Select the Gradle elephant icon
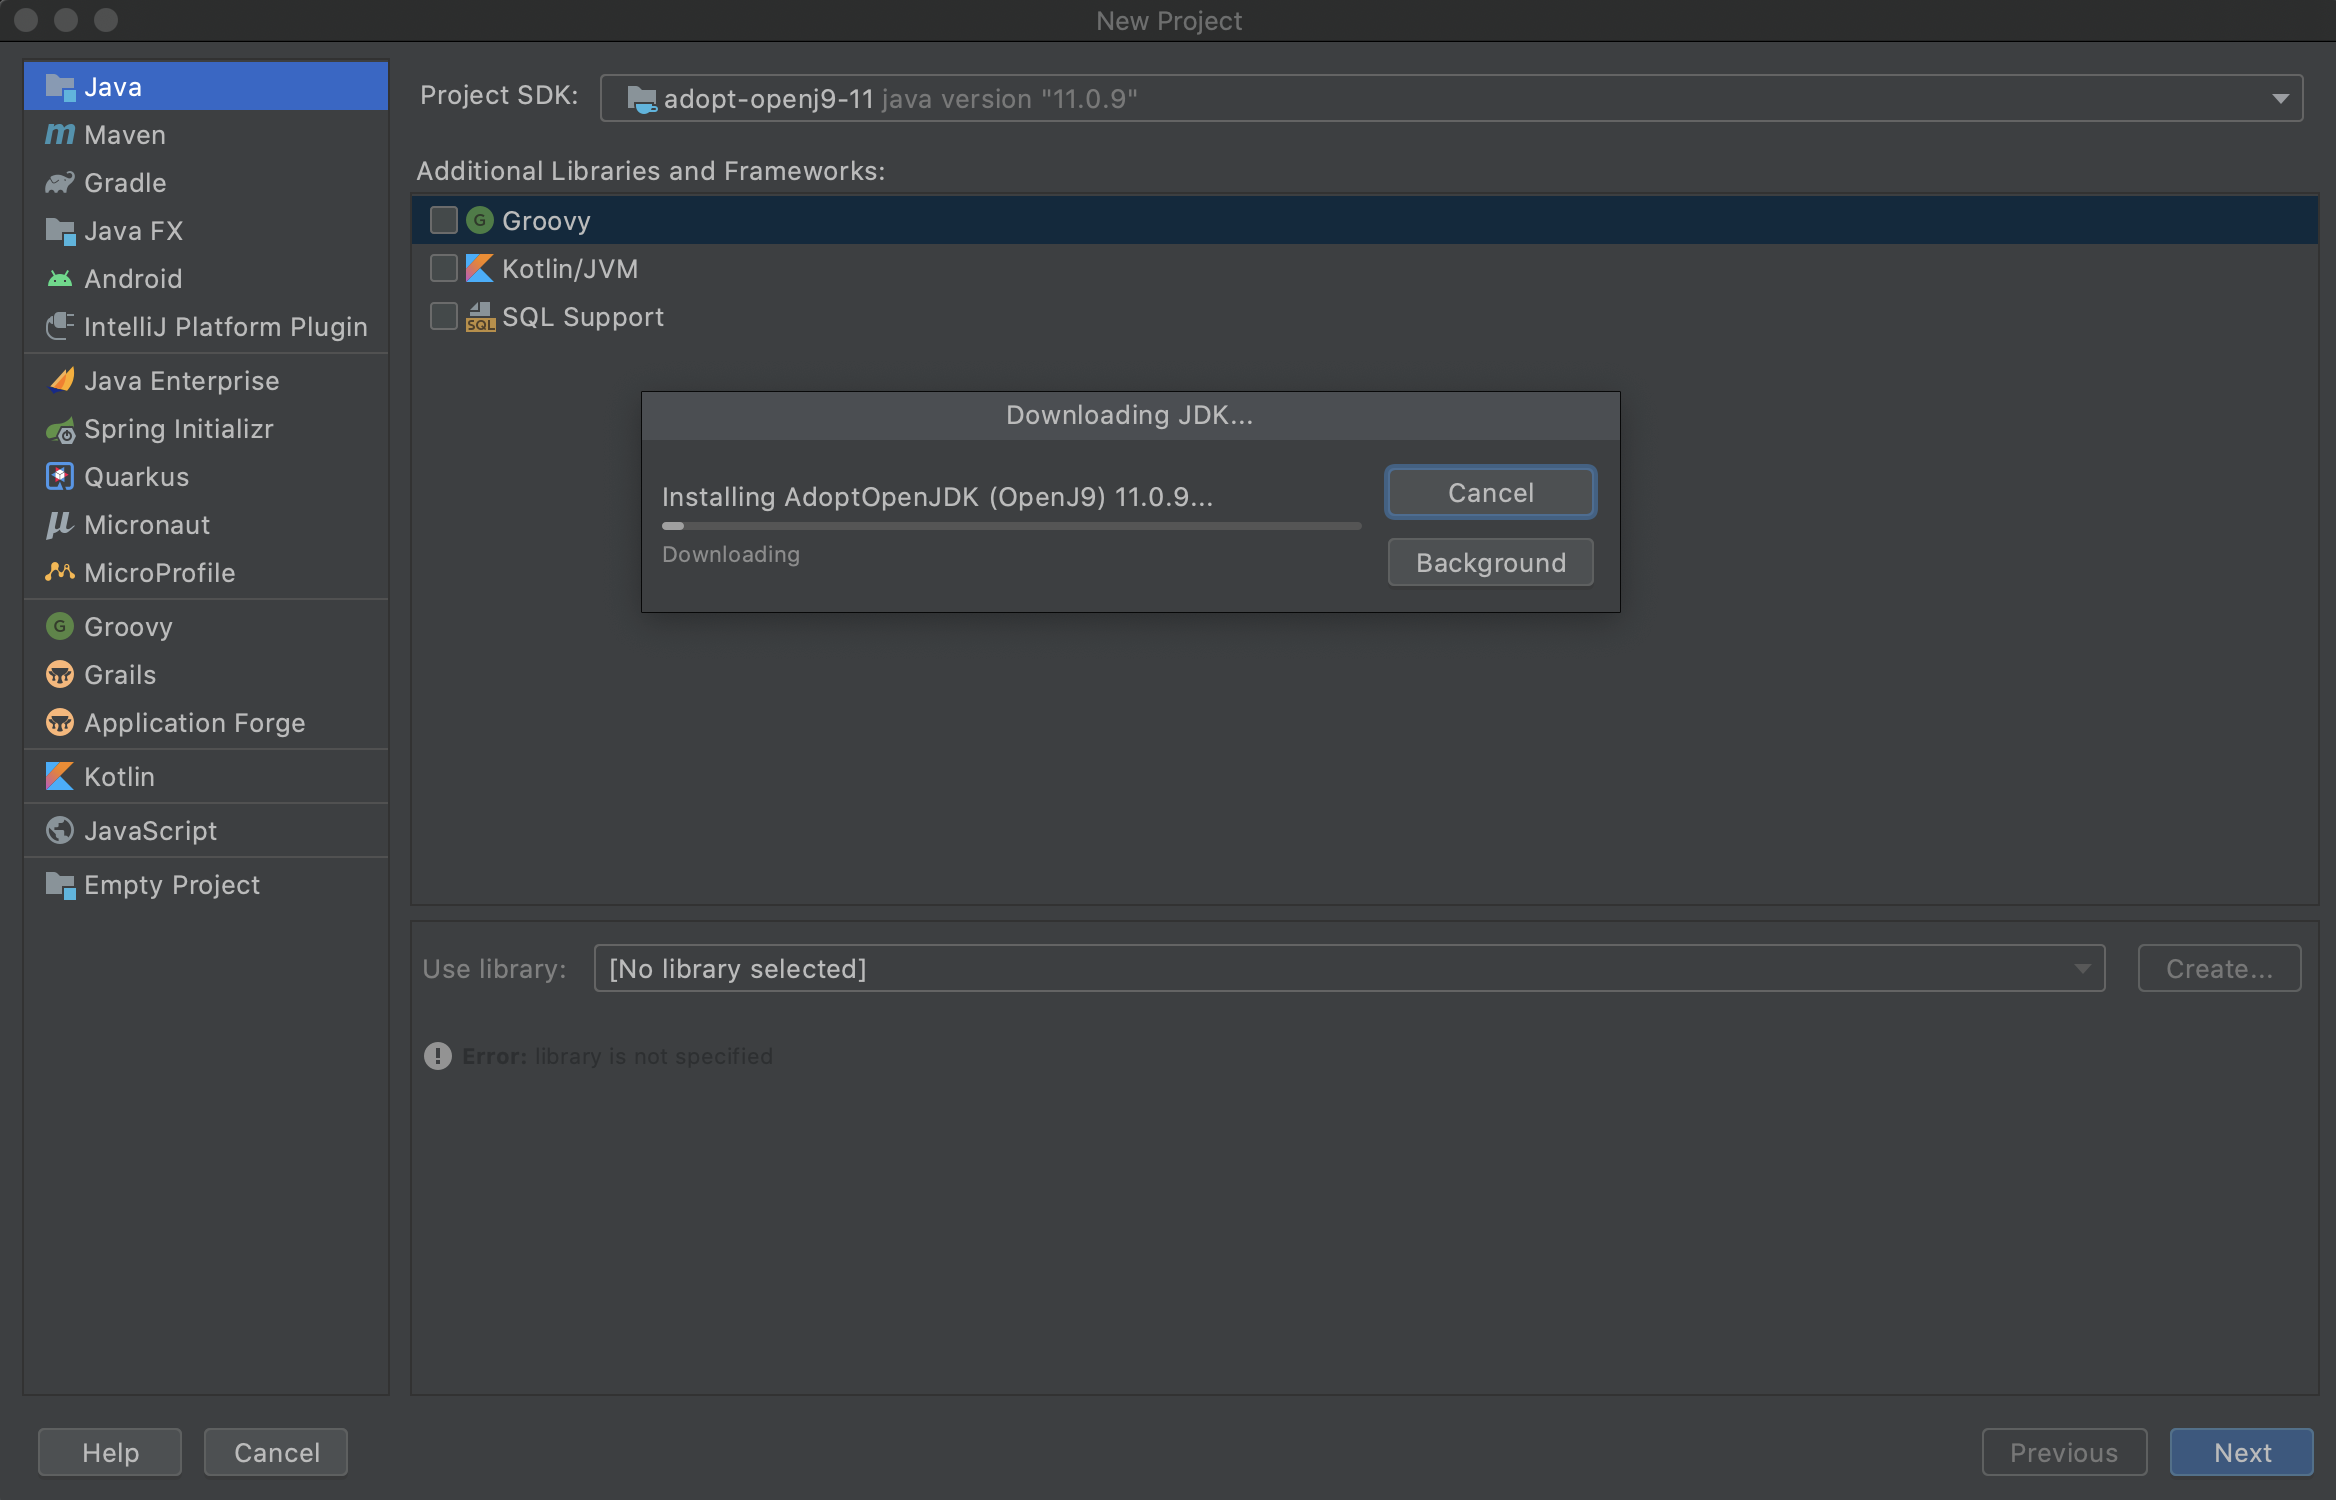 [60, 182]
